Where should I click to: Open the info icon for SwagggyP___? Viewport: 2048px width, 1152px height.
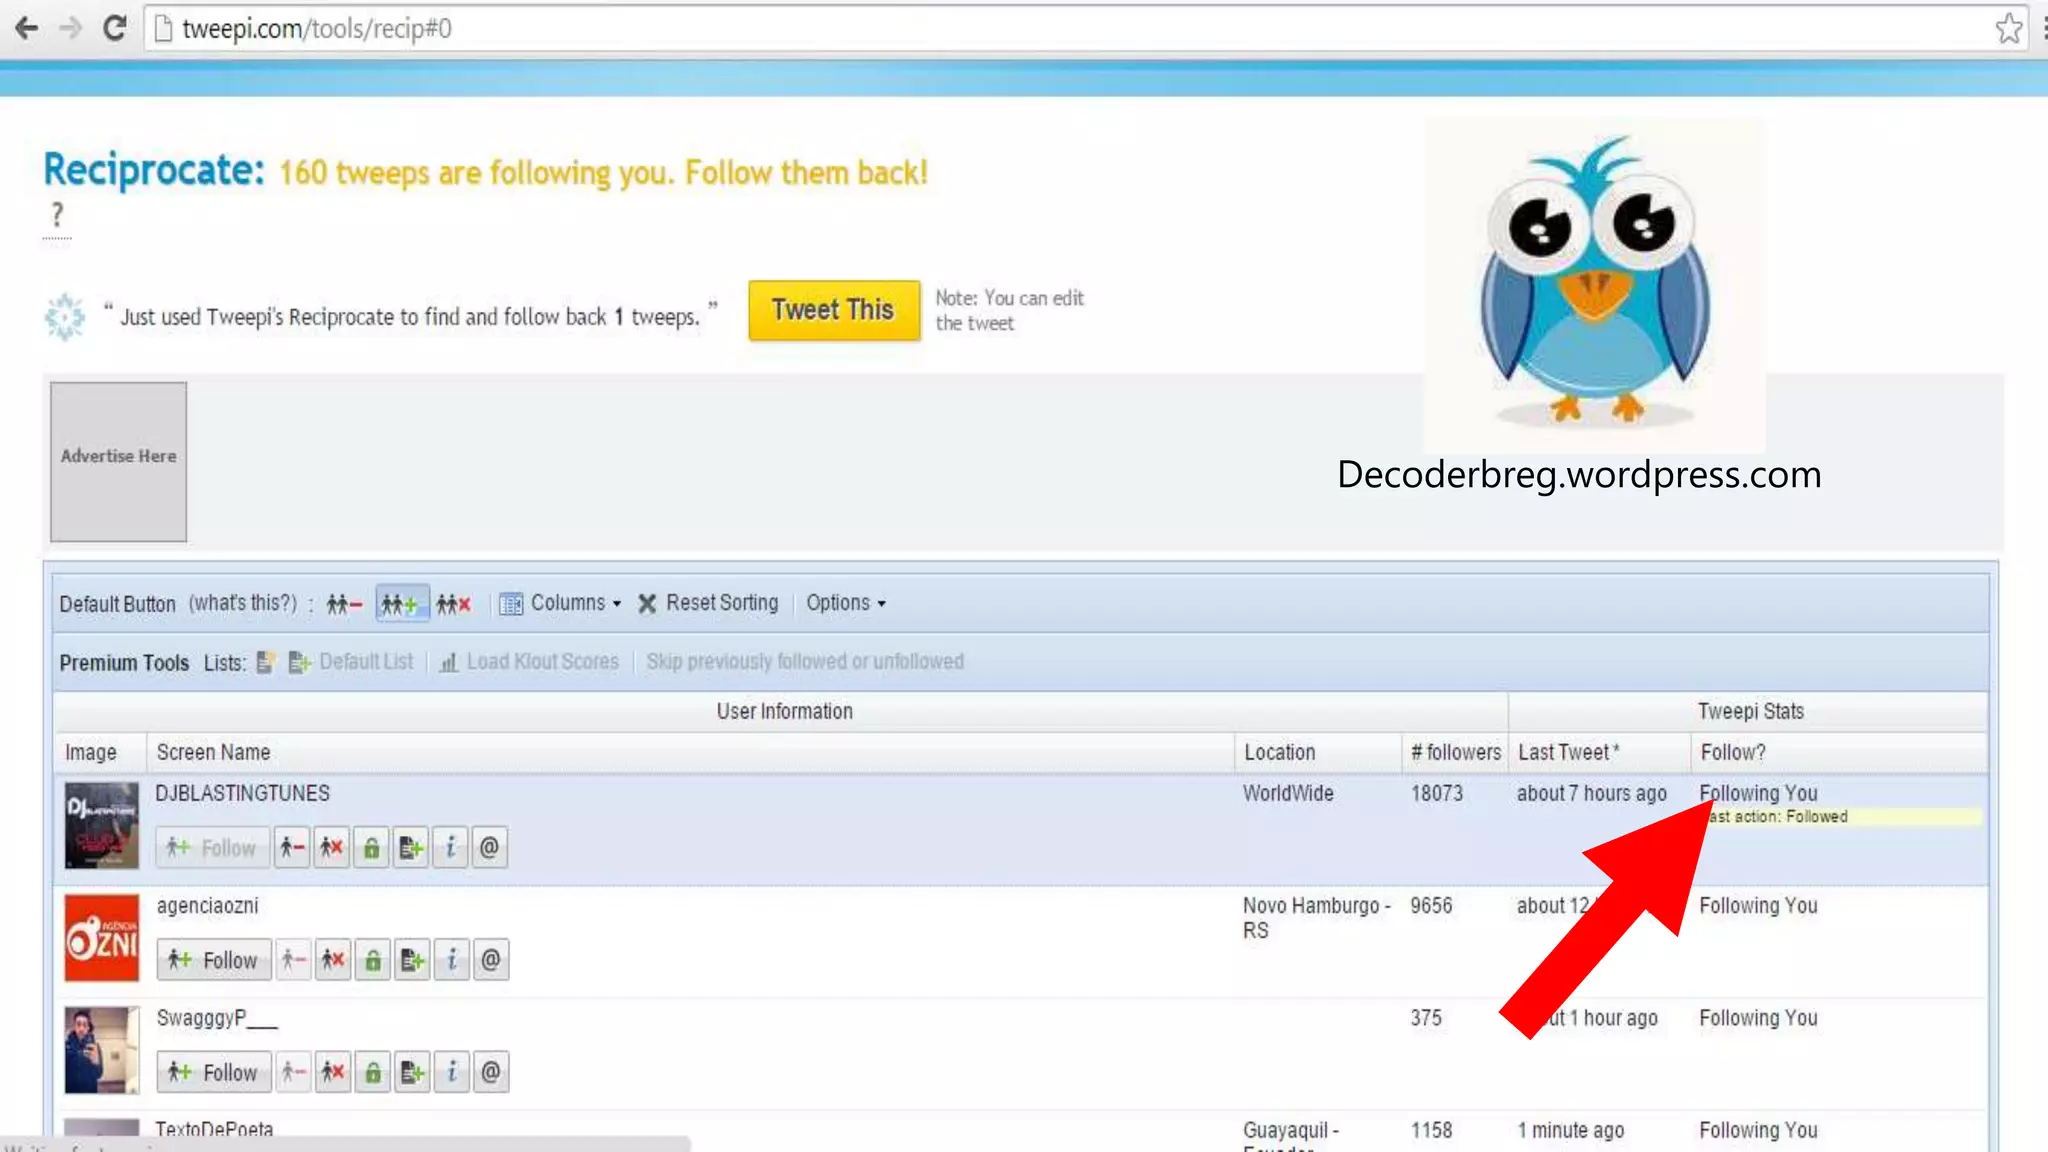(x=451, y=1072)
